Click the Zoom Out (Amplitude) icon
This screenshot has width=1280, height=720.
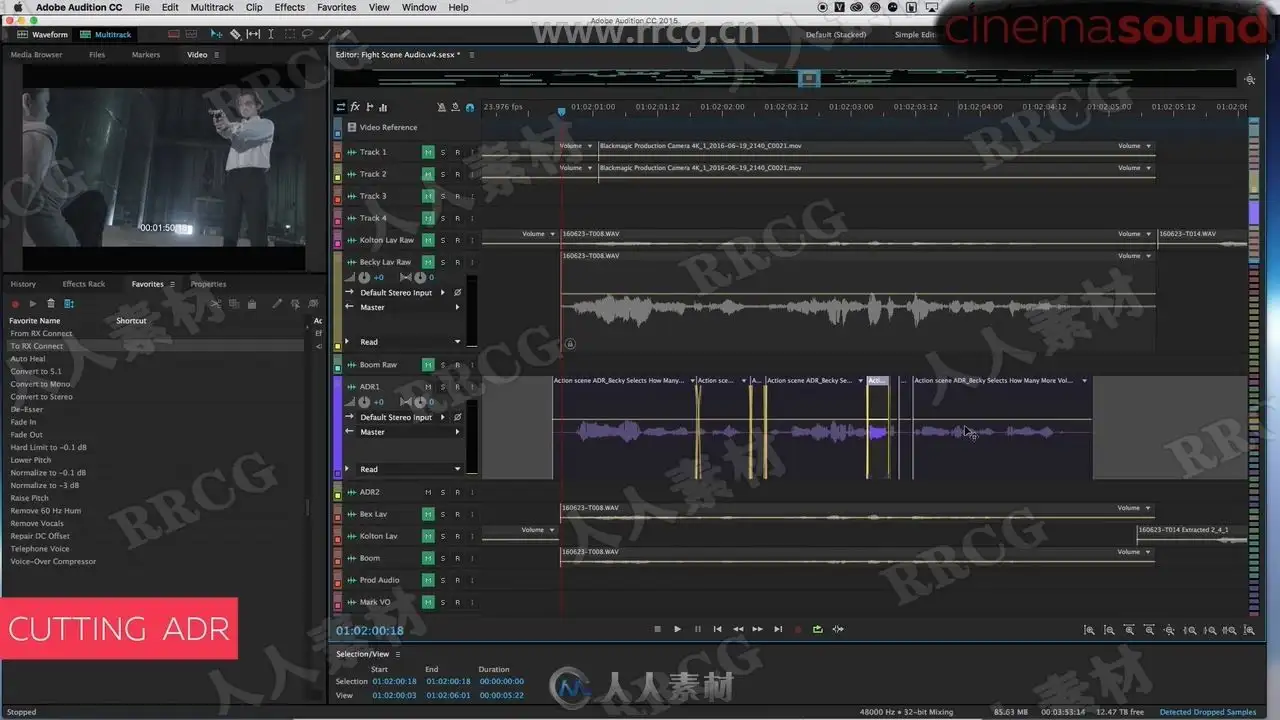[x=1109, y=630]
